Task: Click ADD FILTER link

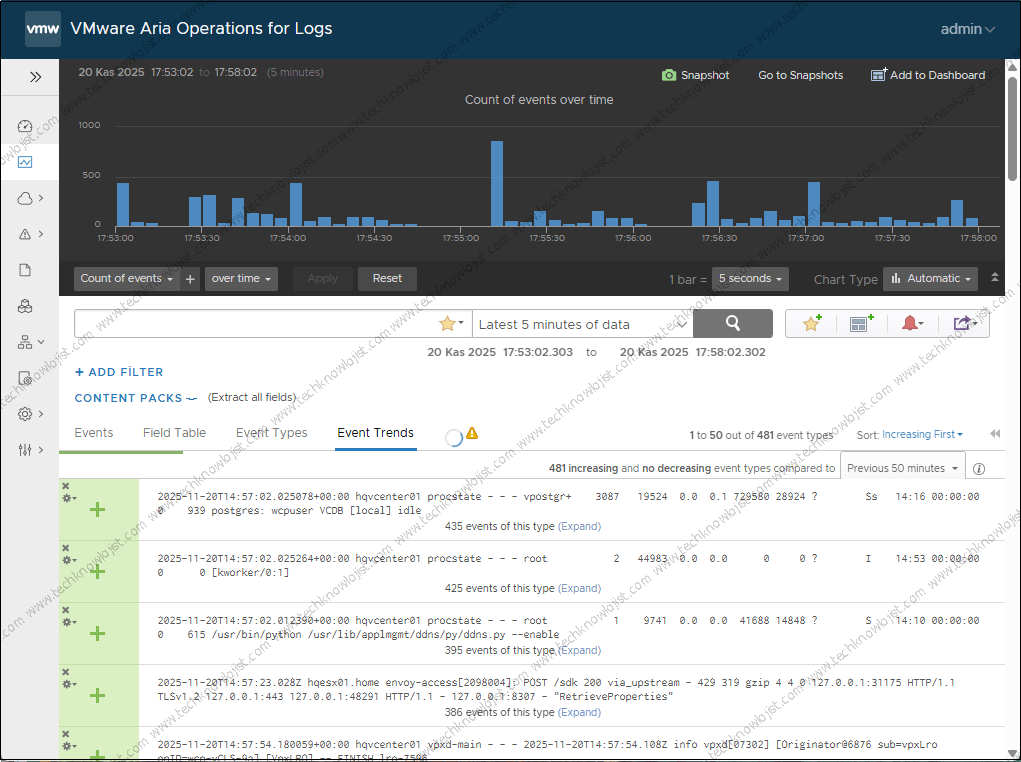Action: click(x=119, y=372)
